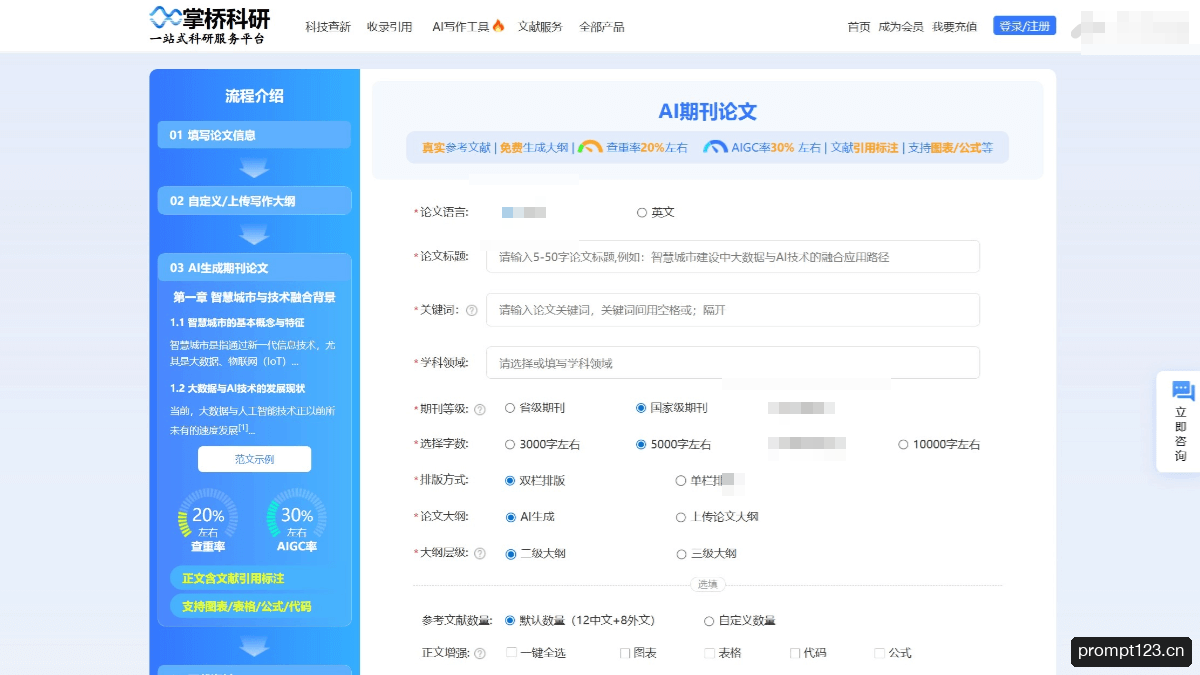The height and width of the screenshot is (675, 1200).
Task: Select 上传论文大纲 option
Action: [x=681, y=517]
